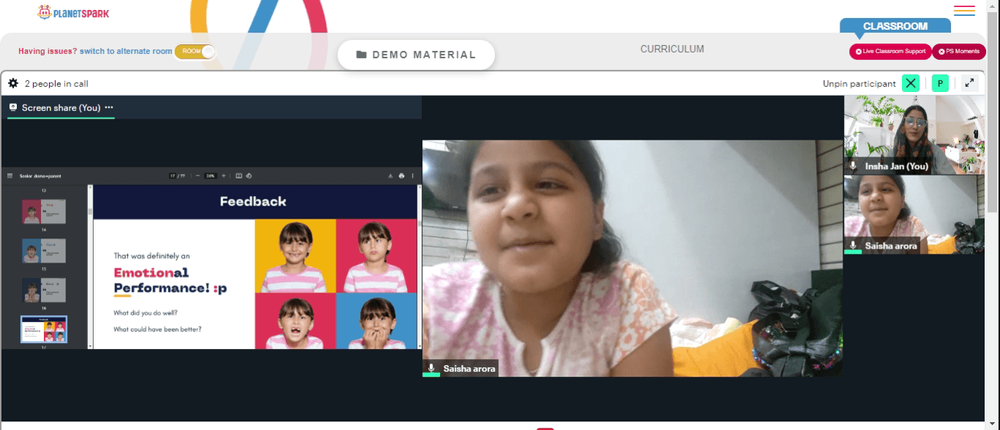Select the CLASSROOM tab
Image resolution: width=1000 pixels, height=430 pixels.
tap(895, 26)
